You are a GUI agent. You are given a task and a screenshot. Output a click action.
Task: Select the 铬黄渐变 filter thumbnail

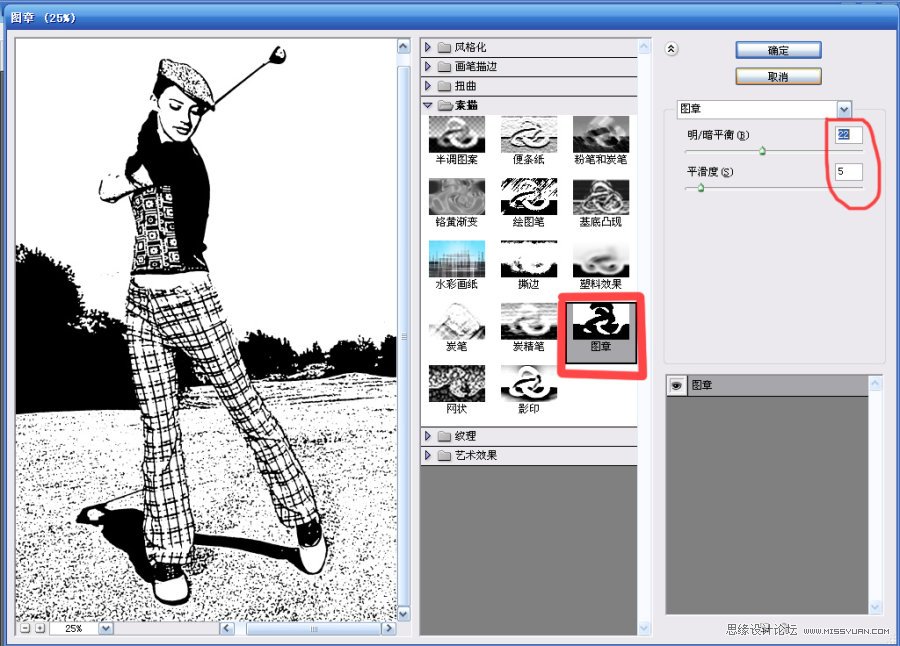pos(456,196)
